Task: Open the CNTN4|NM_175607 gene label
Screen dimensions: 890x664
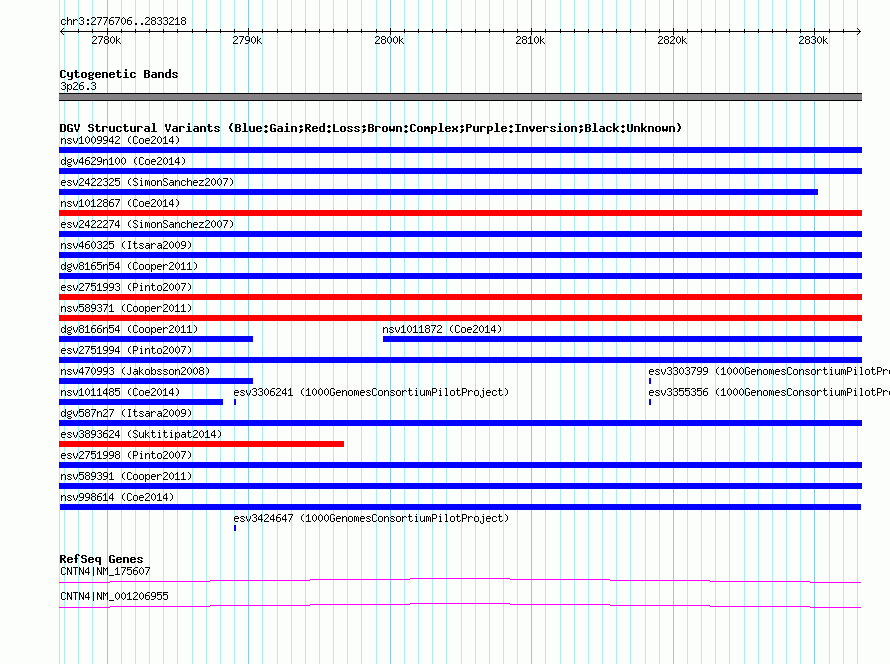Action: click(105, 571)
